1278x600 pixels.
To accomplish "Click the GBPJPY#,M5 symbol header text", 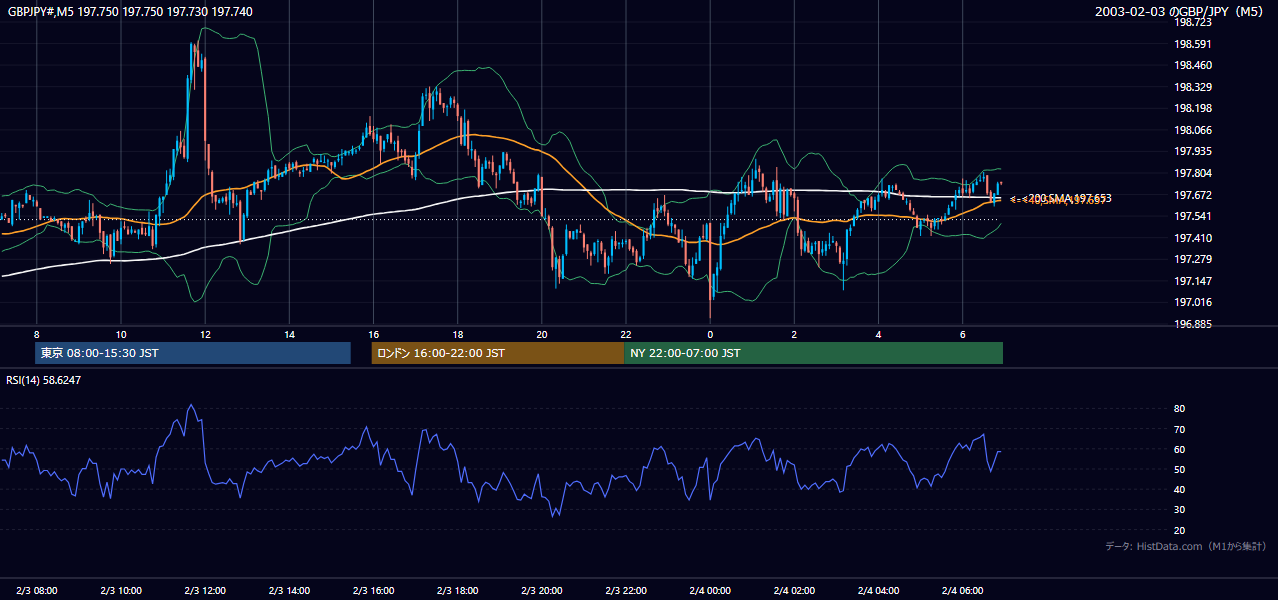I will pyautogui.click(x=130, y=11).
